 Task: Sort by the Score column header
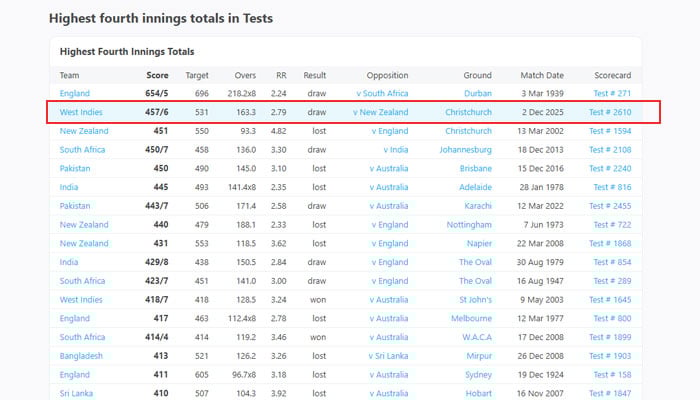[x=157, y=75]
